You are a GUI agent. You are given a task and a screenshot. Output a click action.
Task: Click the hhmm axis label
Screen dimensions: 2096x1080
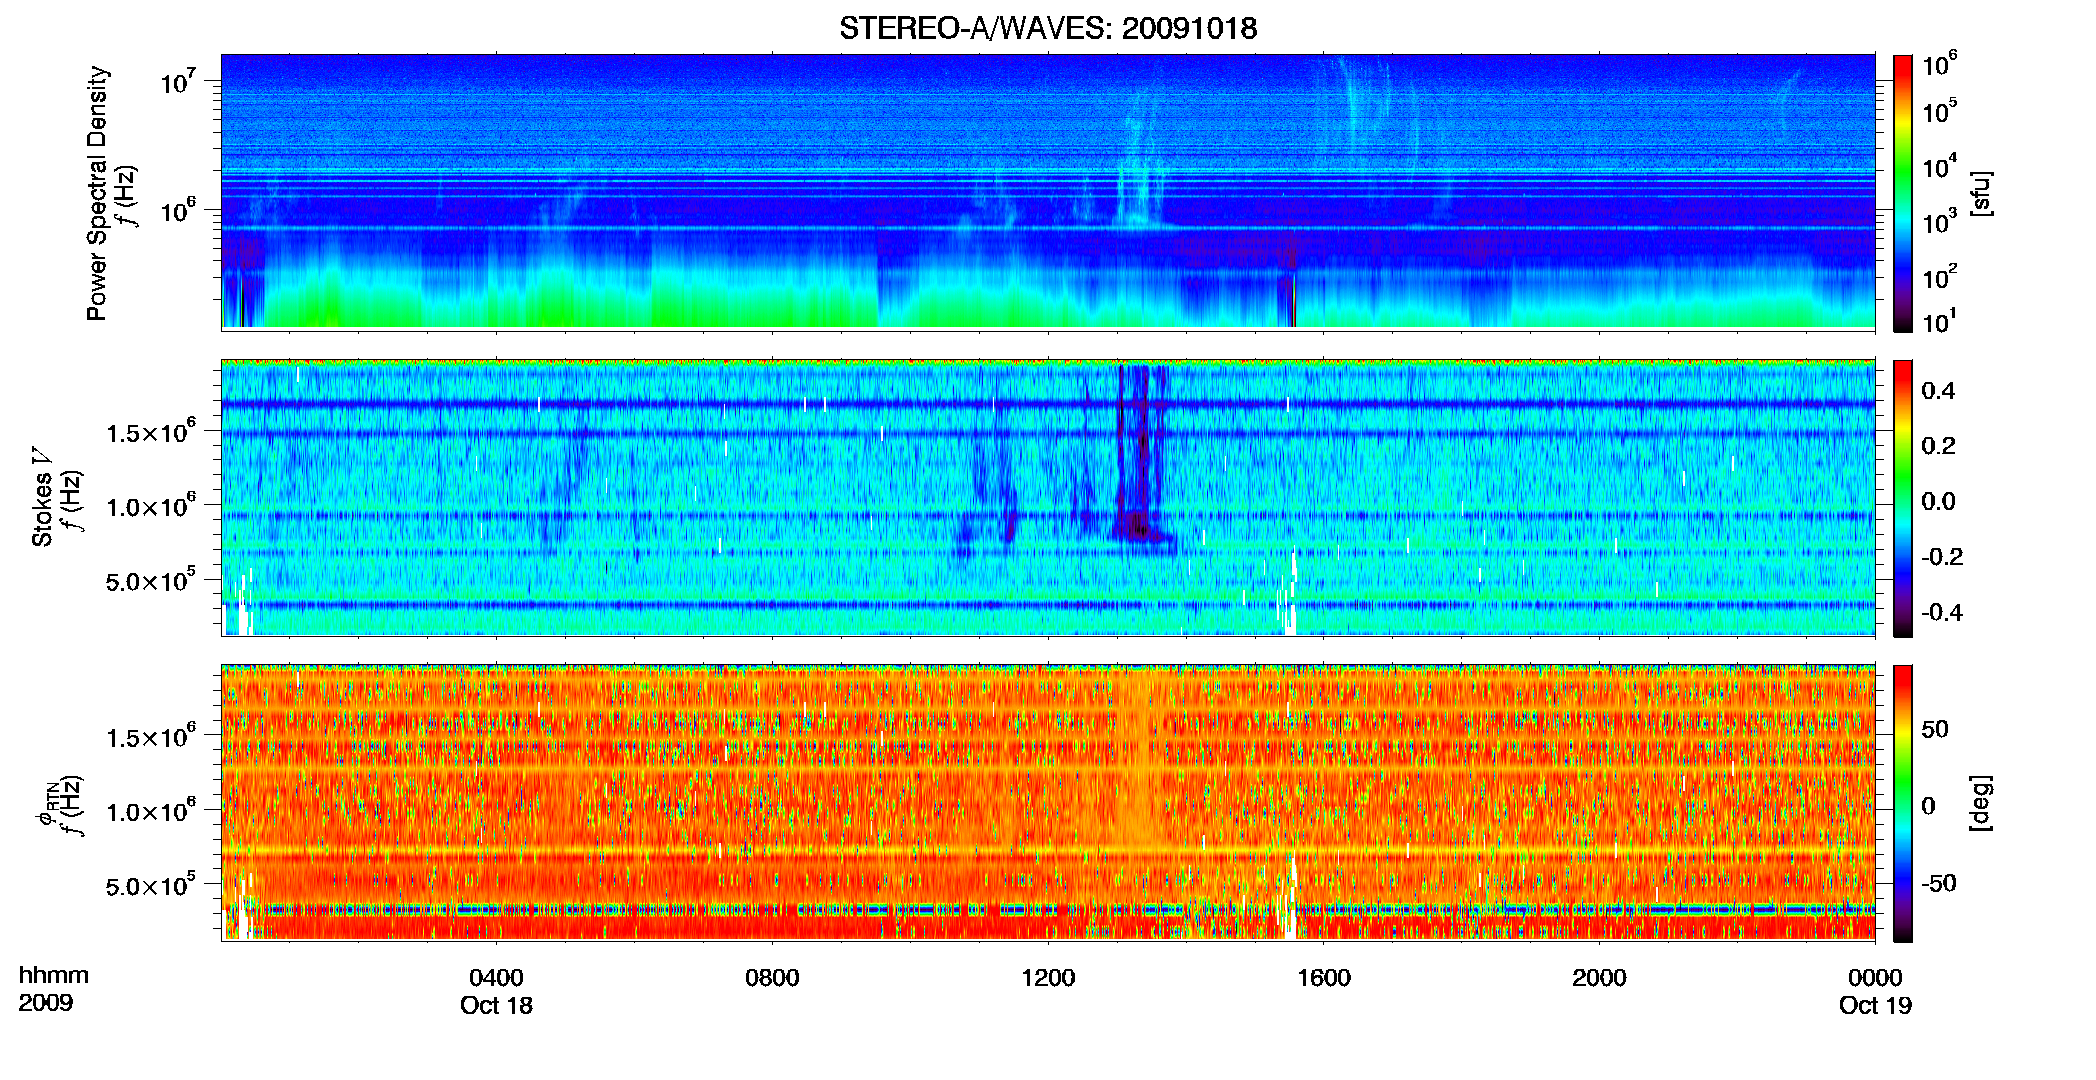click(54, 976)
